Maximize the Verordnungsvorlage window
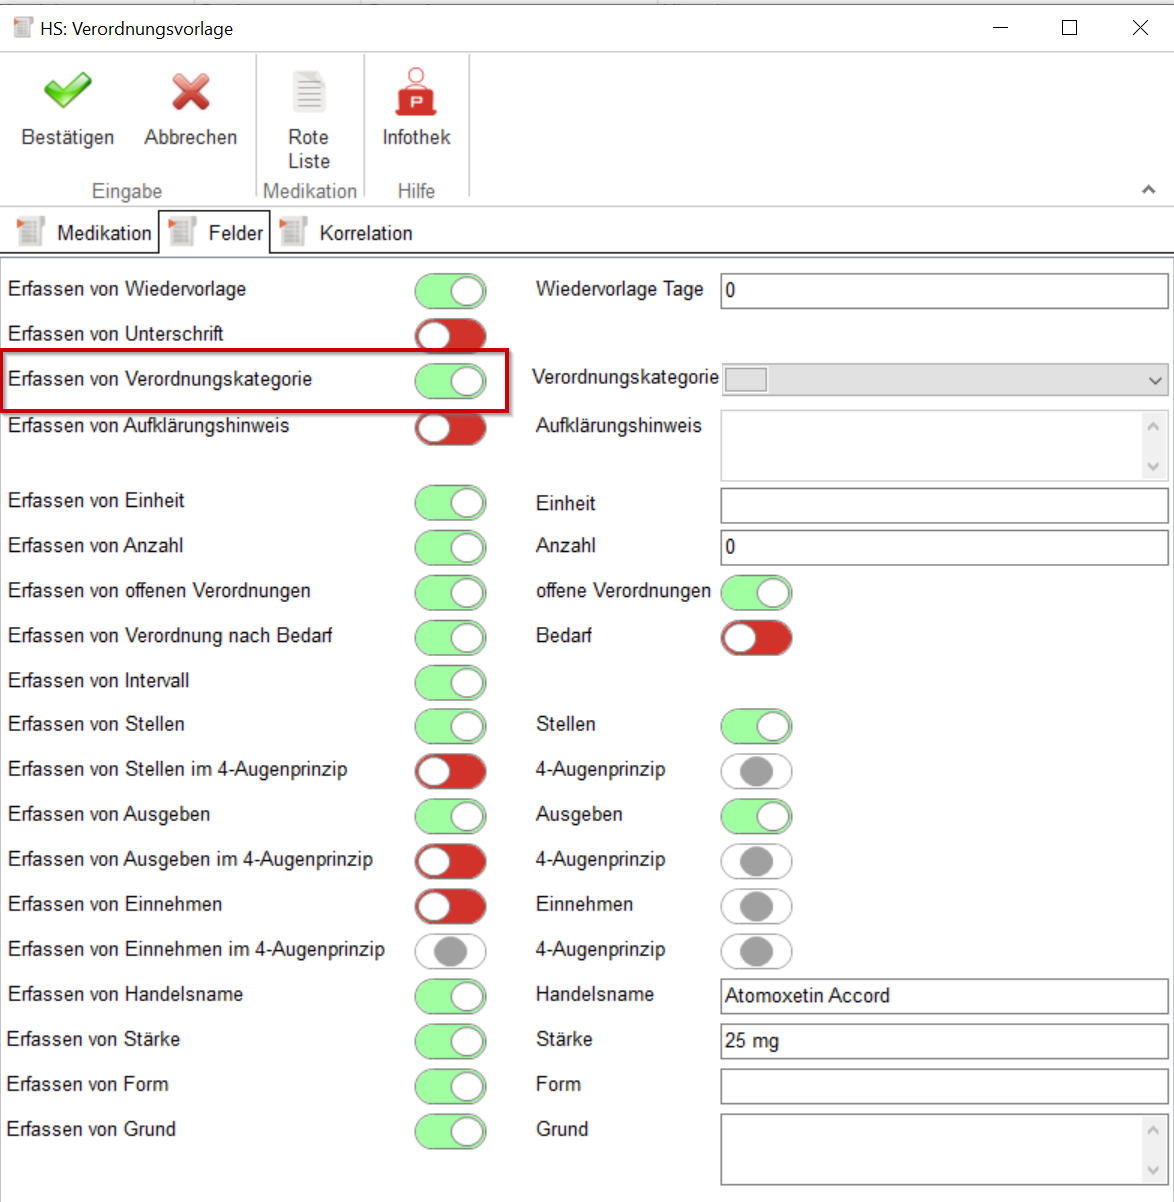The width and height of the screenshot is (1174, 1202). point(1069,28)
